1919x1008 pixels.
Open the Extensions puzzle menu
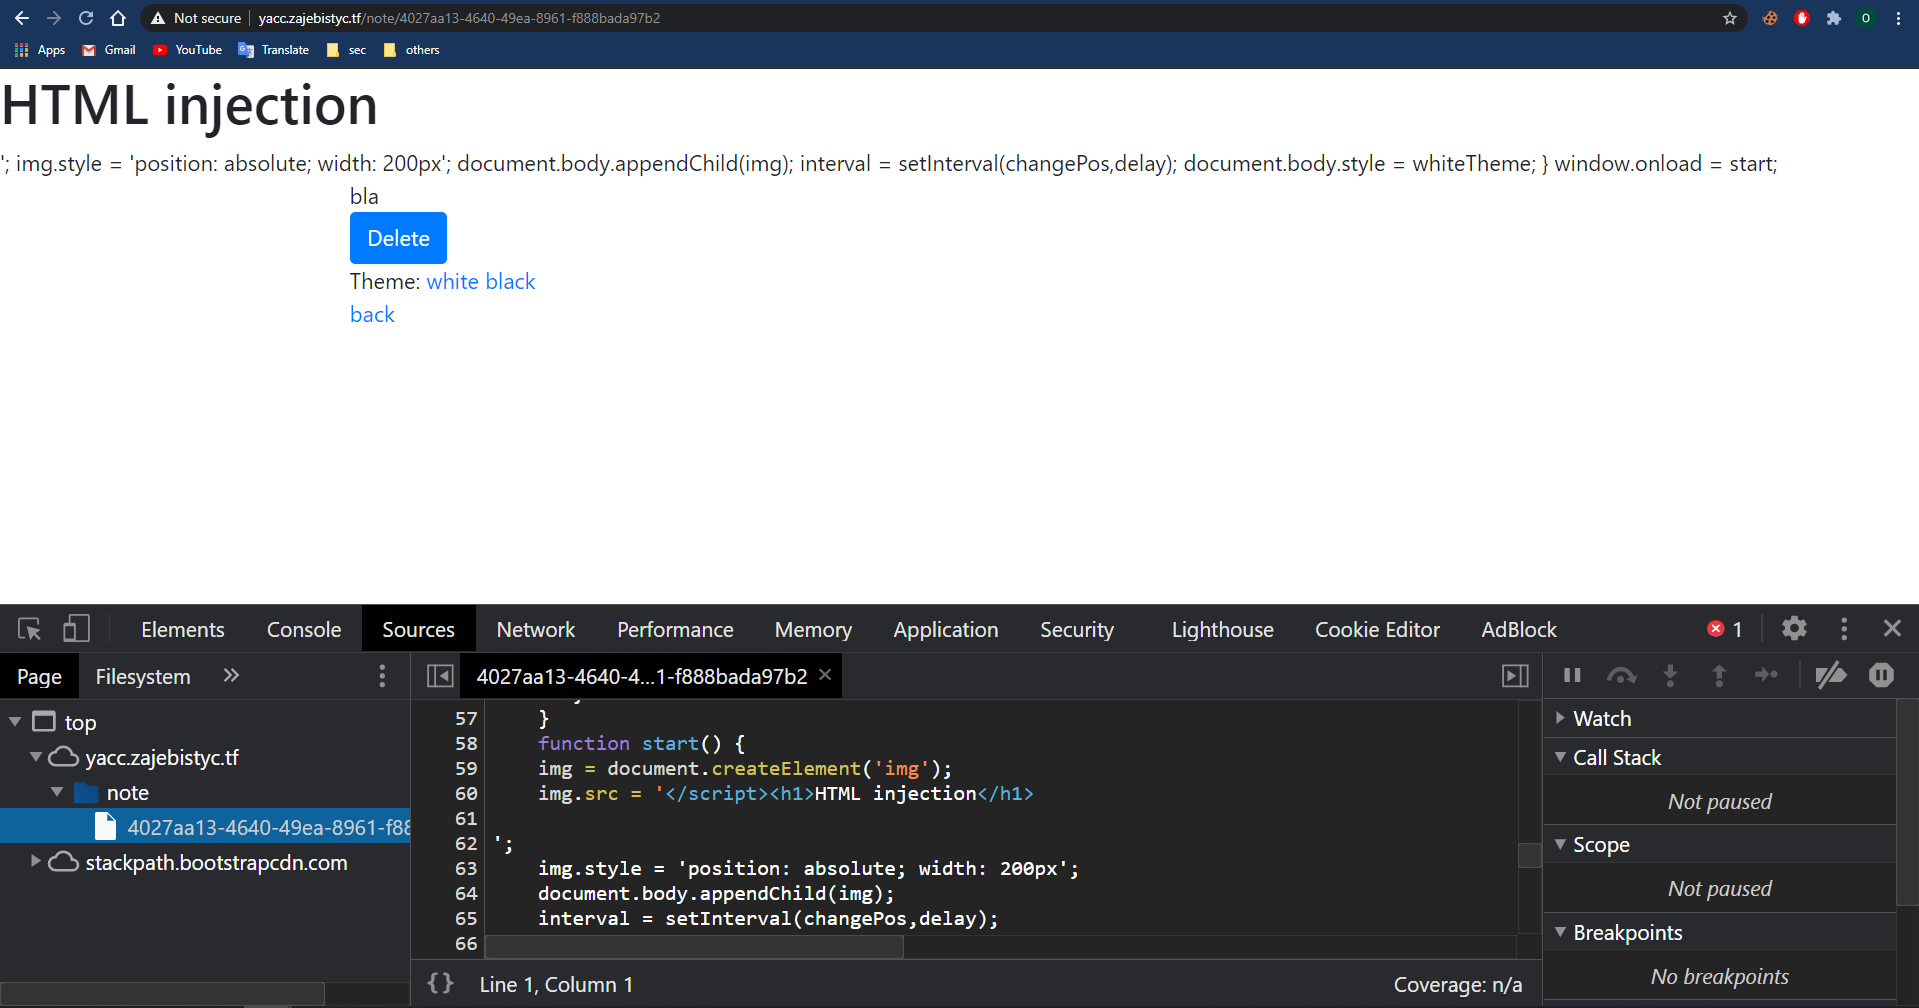1834,18
